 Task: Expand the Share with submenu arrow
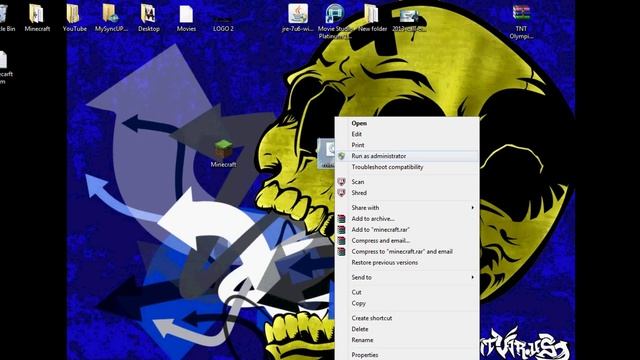pyautogui.click(x=473, y=208)
